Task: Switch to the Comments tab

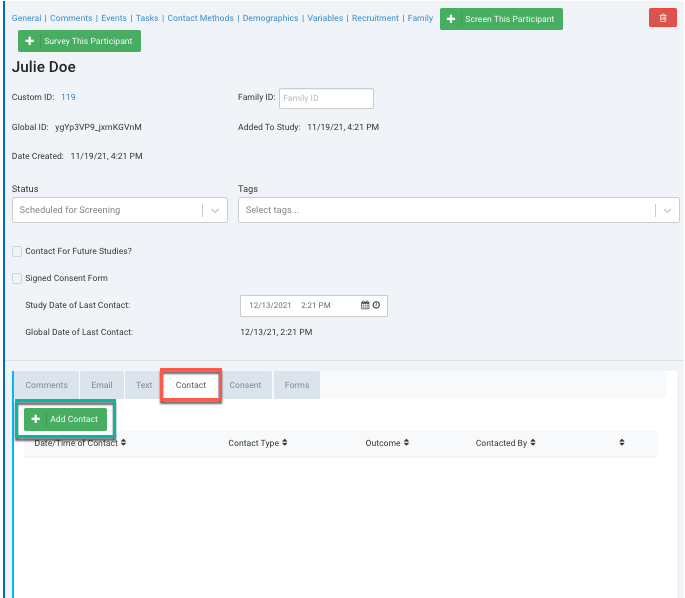Action: pyautogui.click(x=47, y=385)
